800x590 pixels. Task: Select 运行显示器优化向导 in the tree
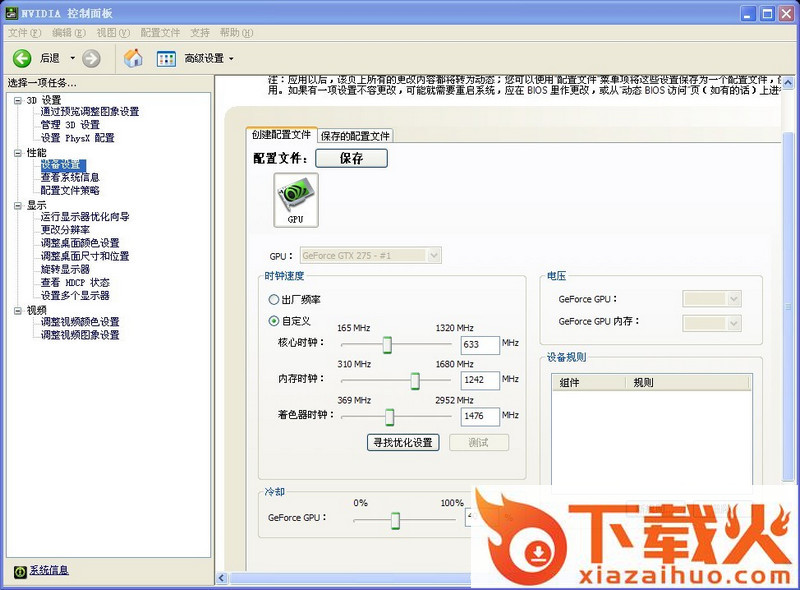pos(85,217)
